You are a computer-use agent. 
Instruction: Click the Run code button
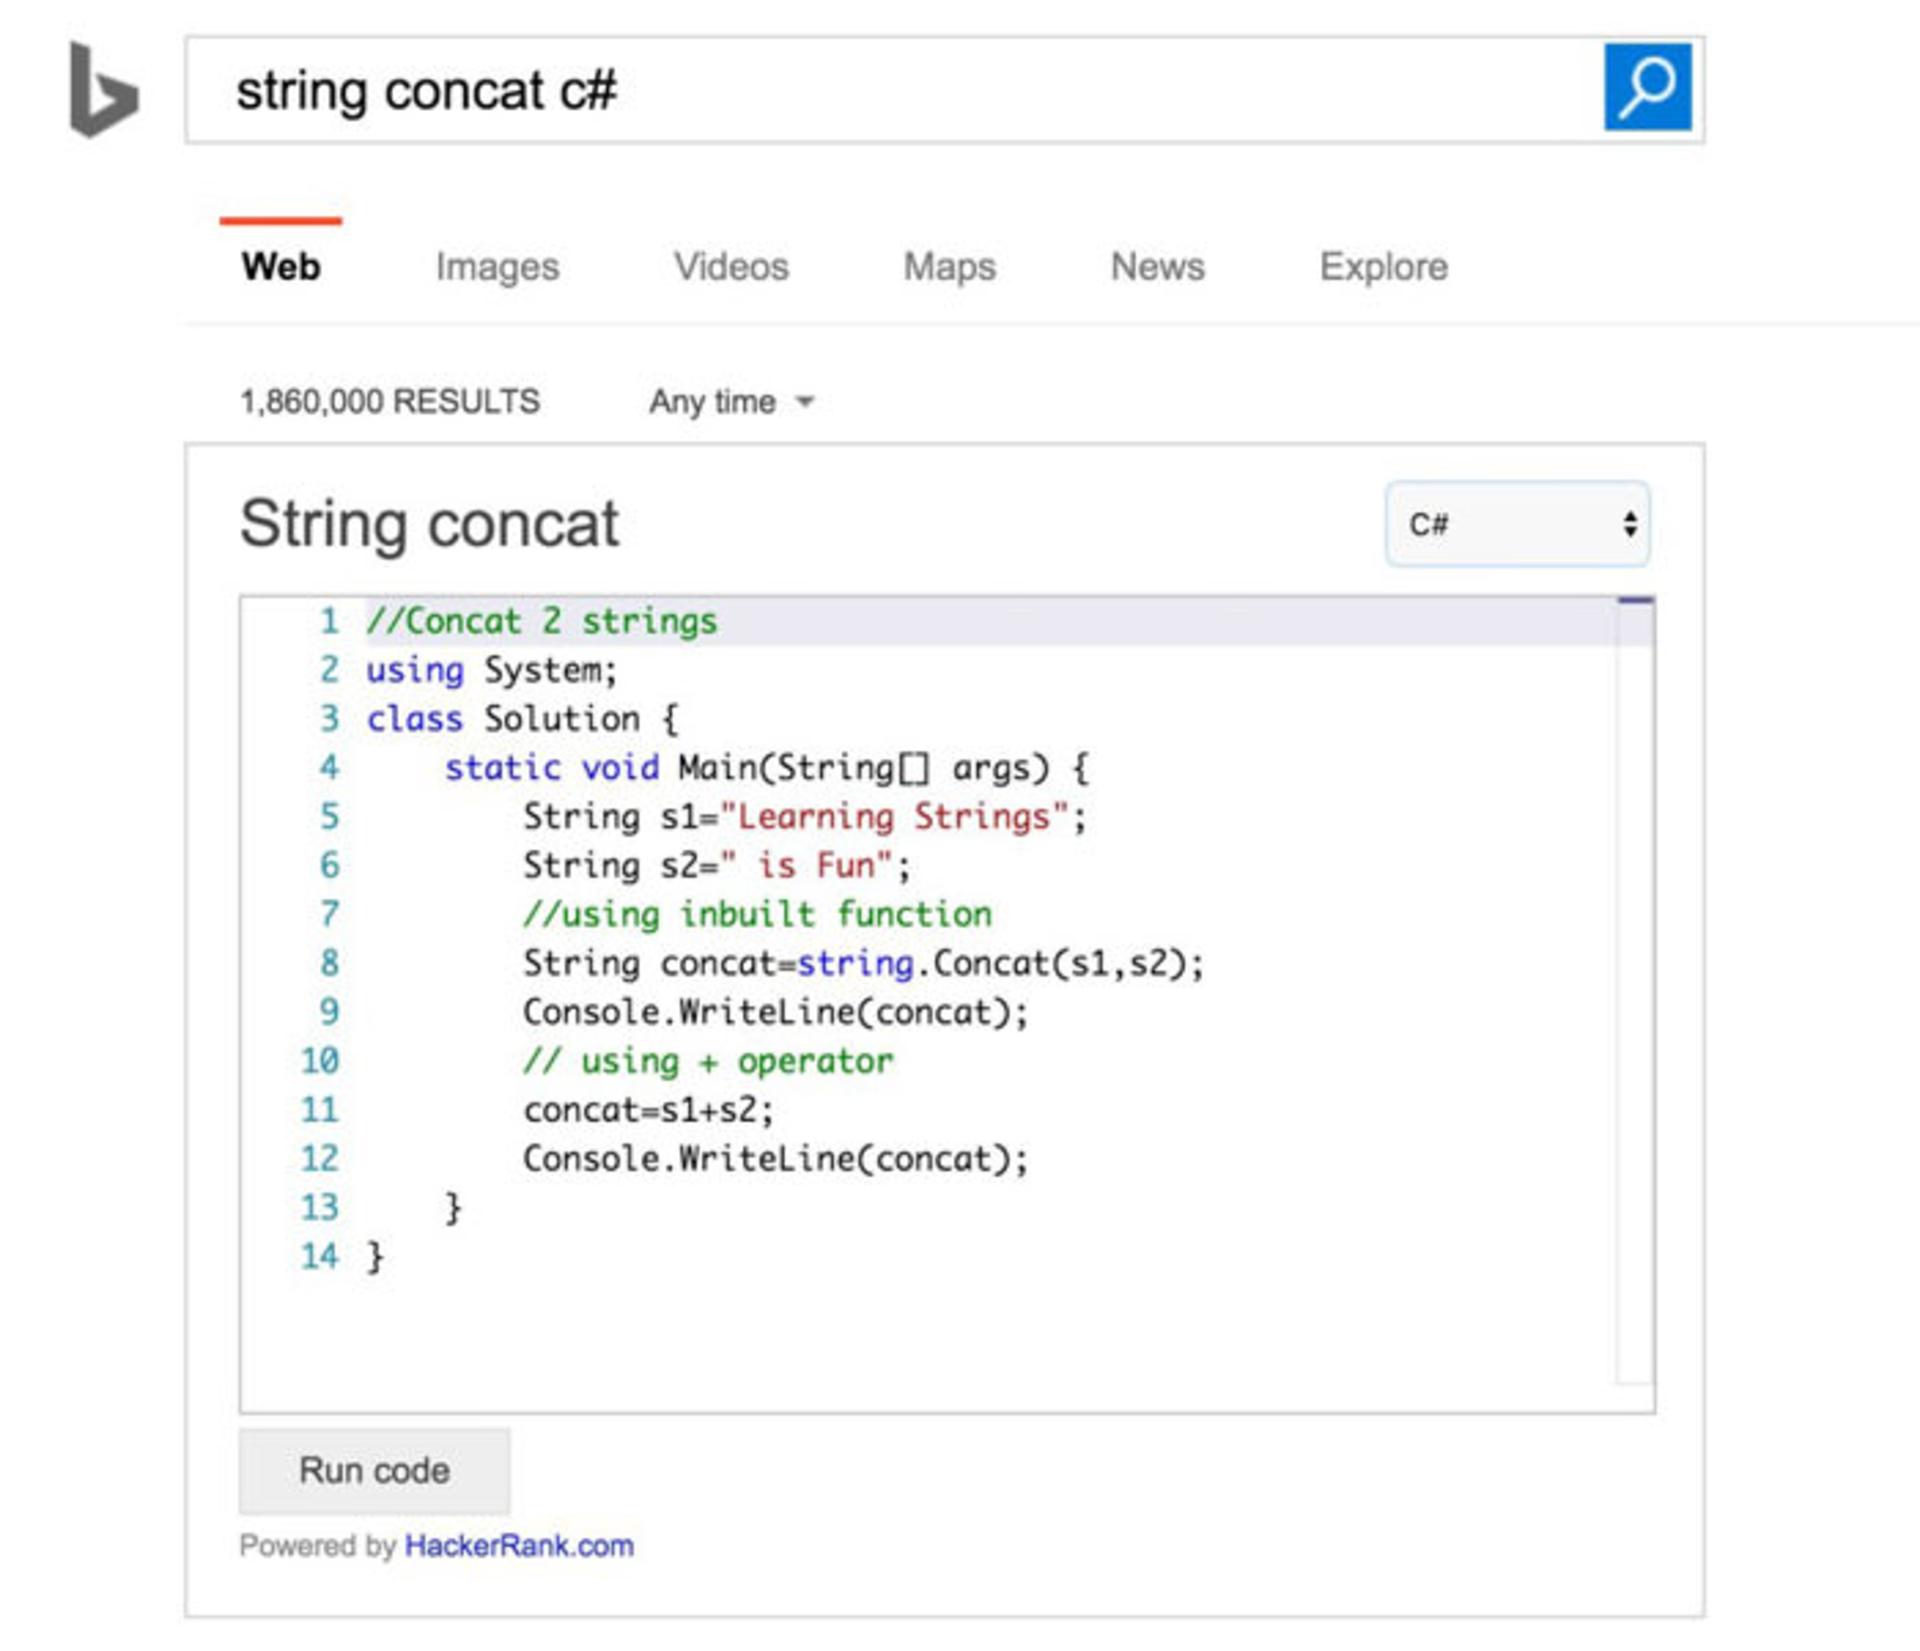[x=374, y=1471]
